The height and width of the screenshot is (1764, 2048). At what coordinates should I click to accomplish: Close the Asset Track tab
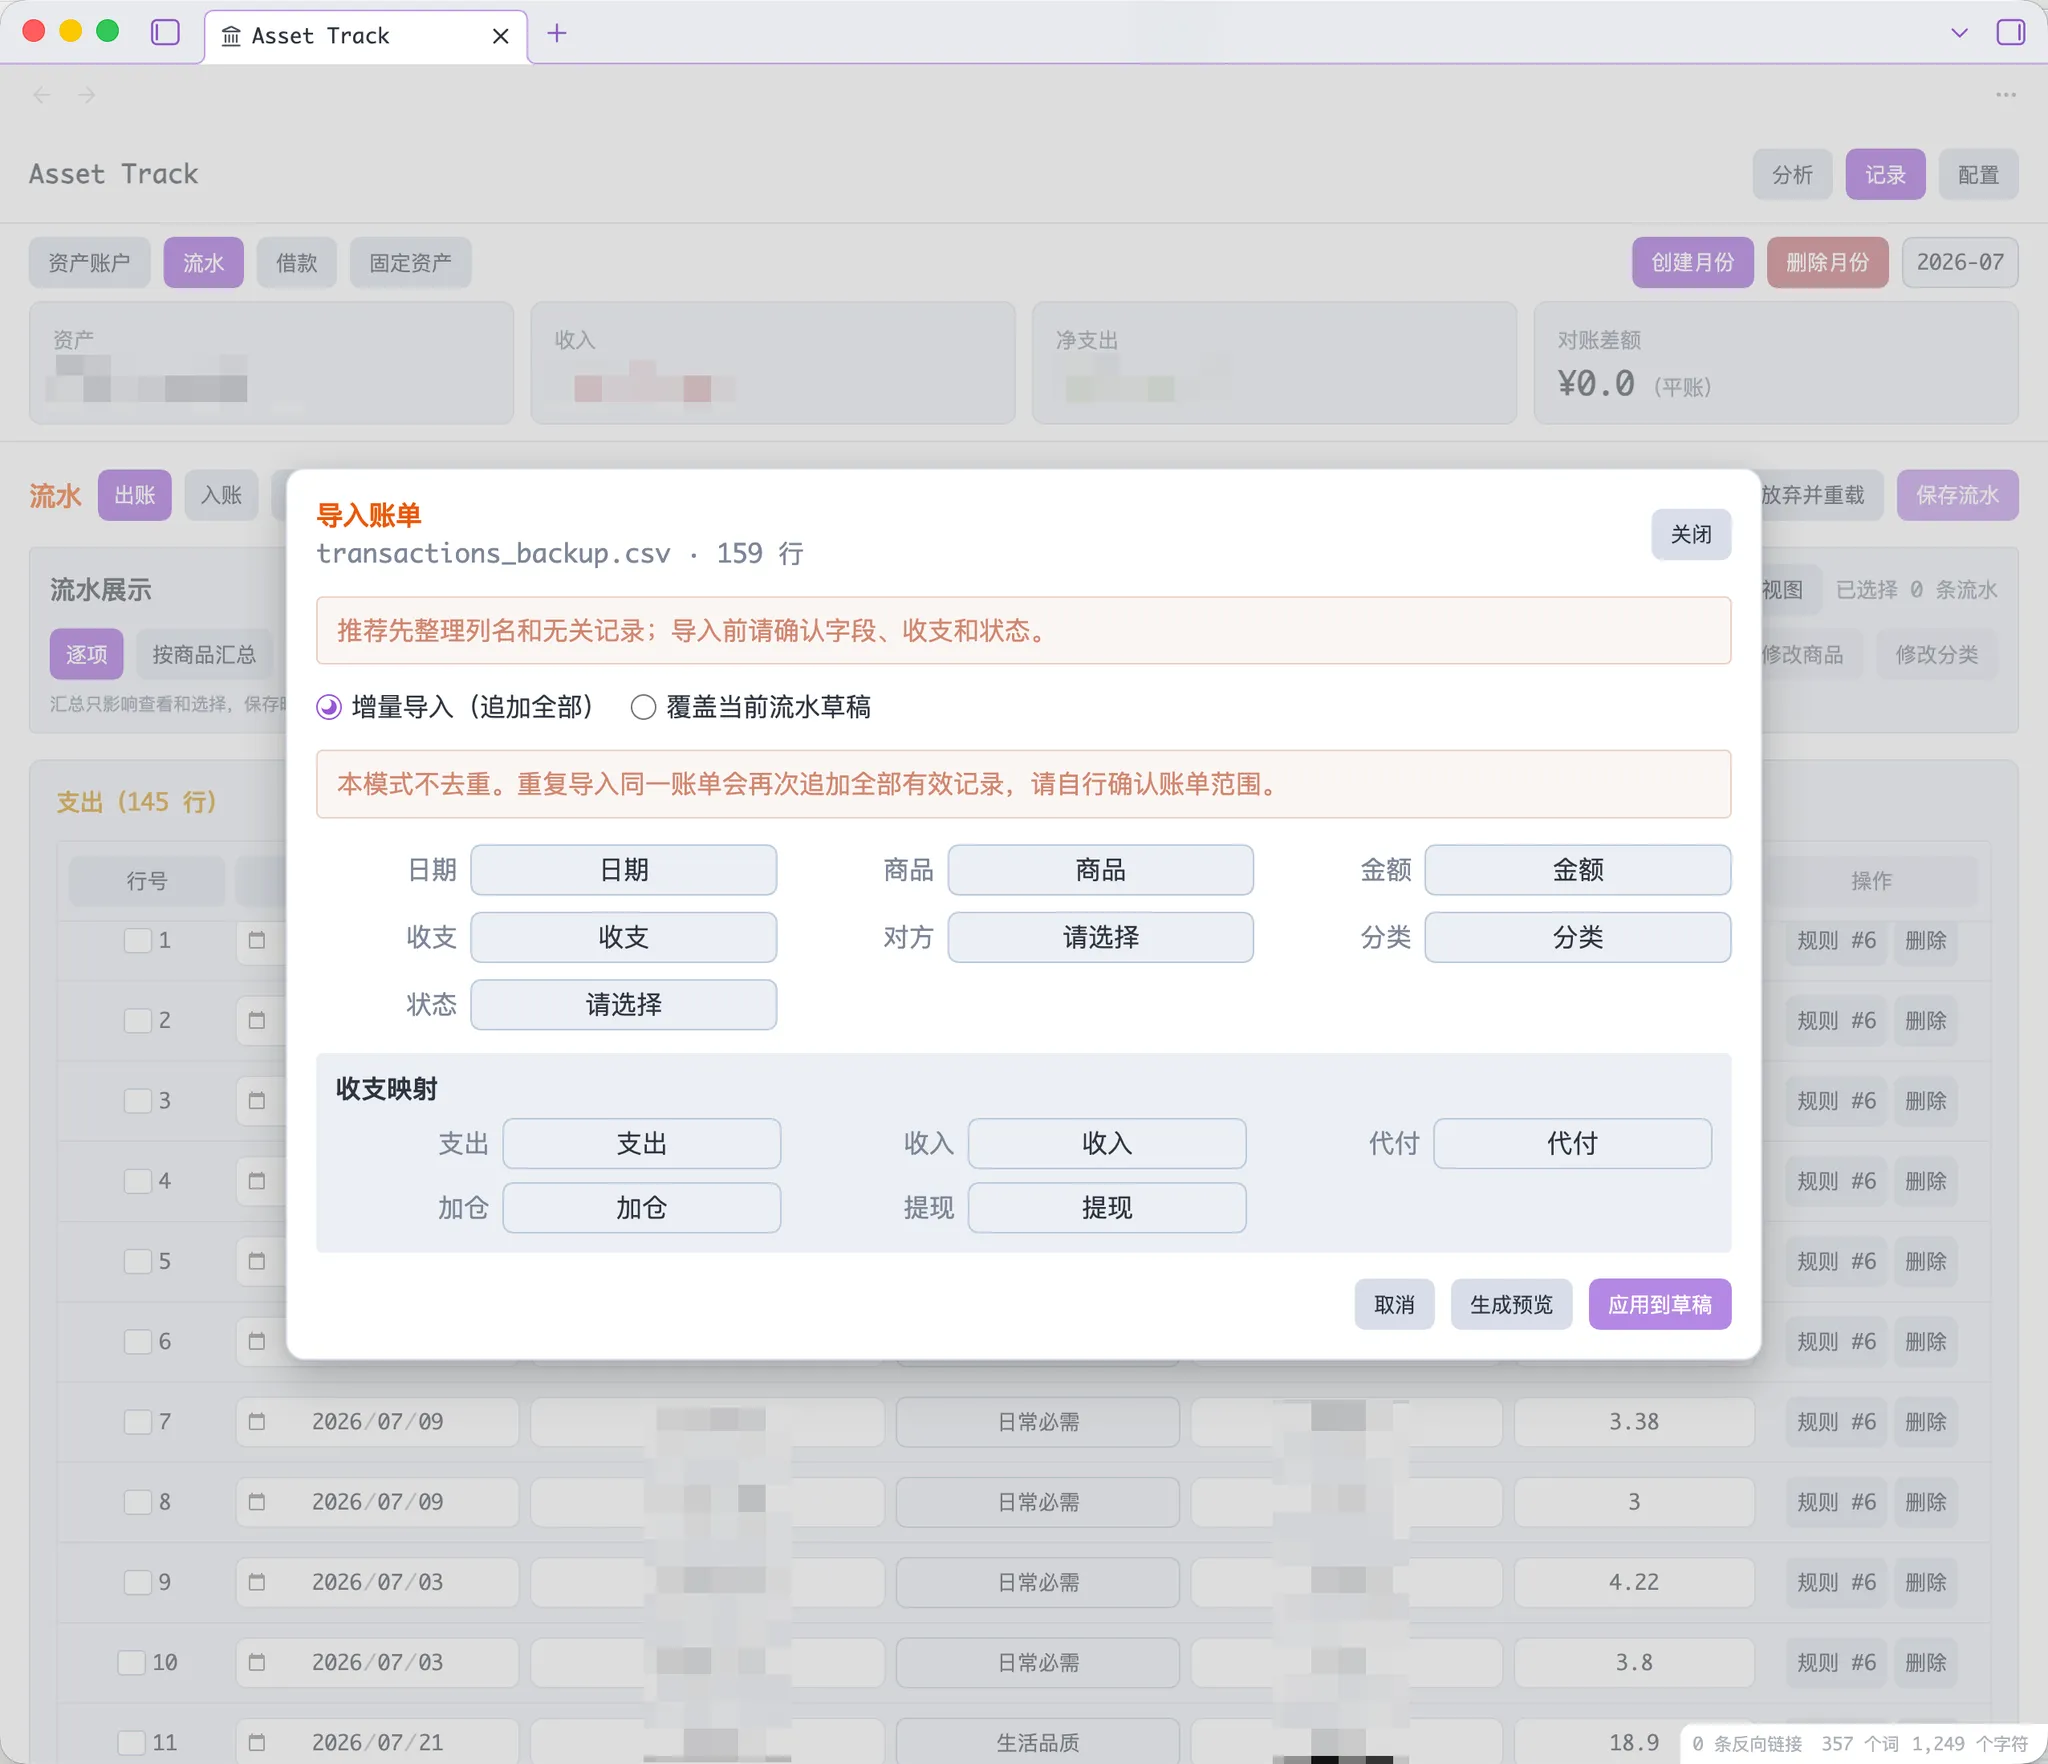501,36
